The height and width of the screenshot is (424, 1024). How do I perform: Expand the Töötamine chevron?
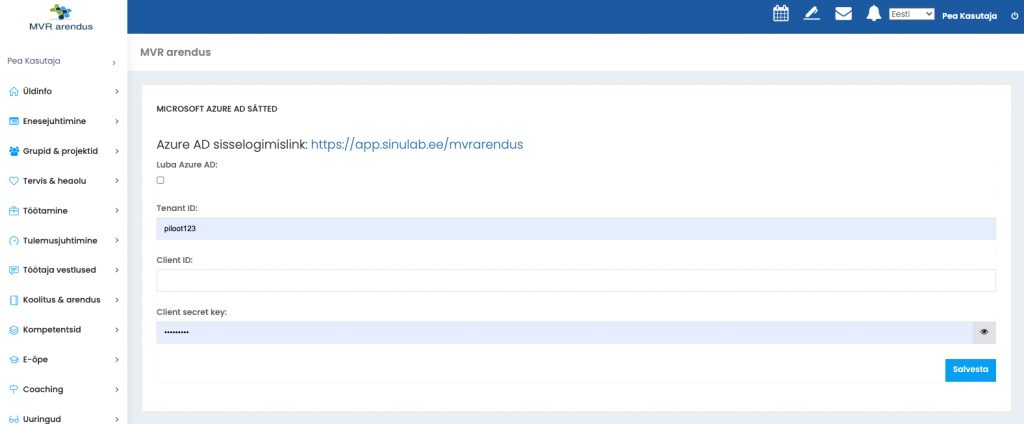[x=117, y=211]
